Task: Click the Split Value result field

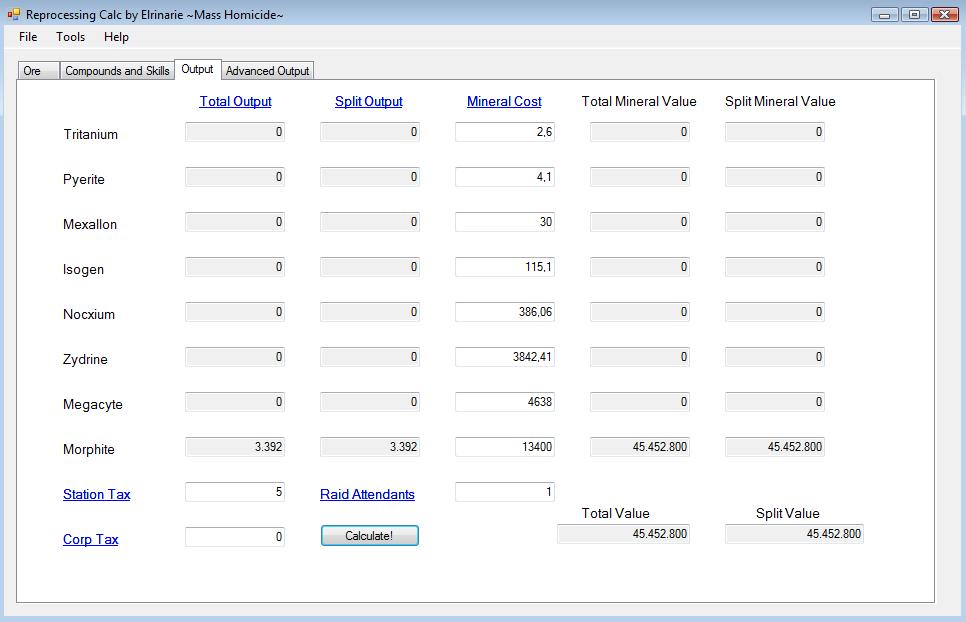Action: tap(794, 533)
